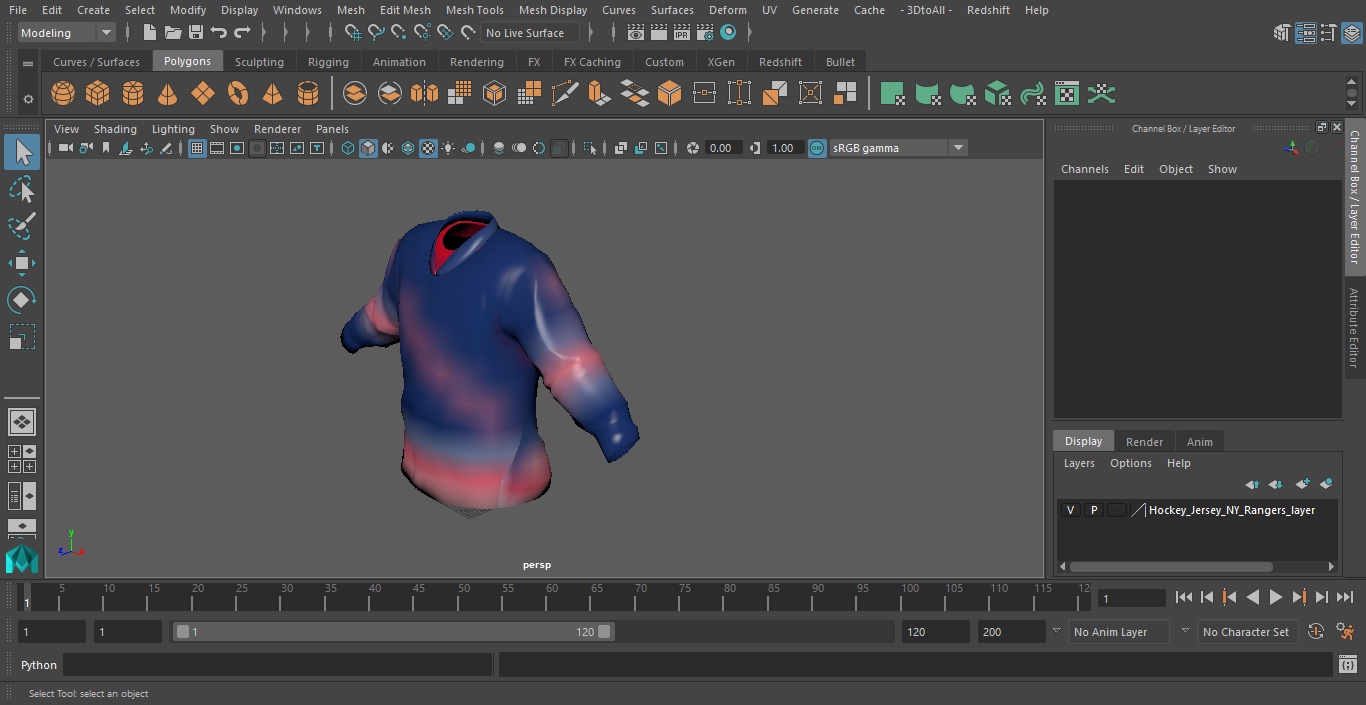Open the Multi-Cut knife tool on shelf

(565, 94)
